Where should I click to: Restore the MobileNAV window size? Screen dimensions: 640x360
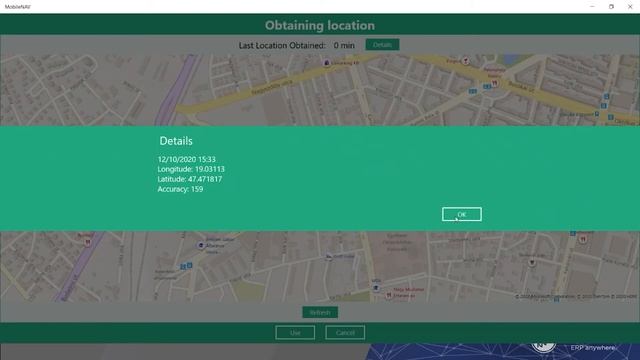[x=611, y=7]
